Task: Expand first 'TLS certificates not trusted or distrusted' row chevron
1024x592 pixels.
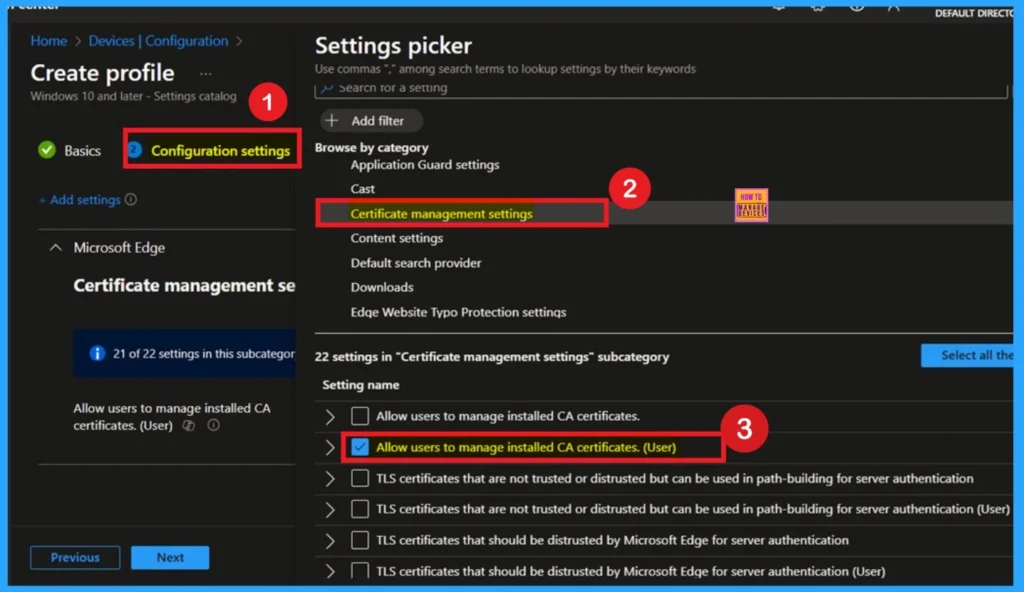Action: point(330,479)
